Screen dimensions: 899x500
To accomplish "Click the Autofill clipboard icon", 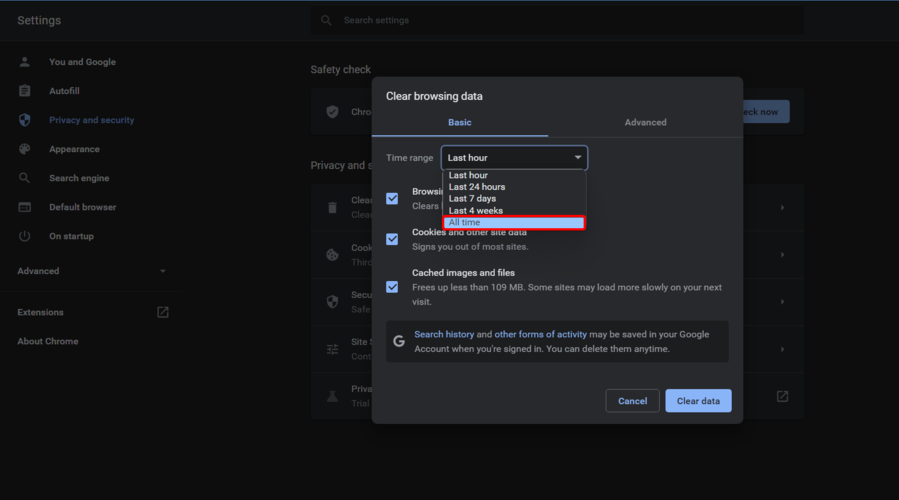I will 25,91.
